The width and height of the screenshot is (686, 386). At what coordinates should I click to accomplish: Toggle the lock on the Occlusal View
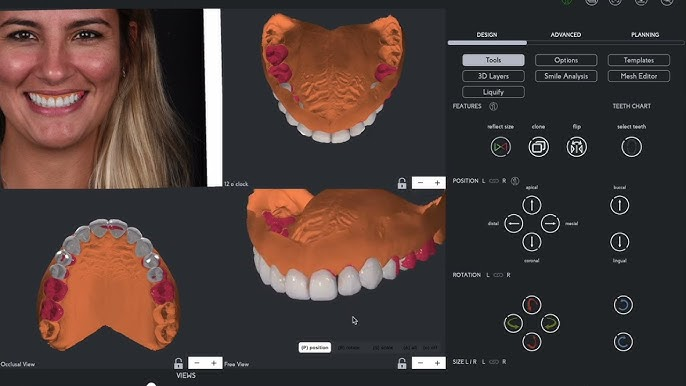tap(178, 363)
